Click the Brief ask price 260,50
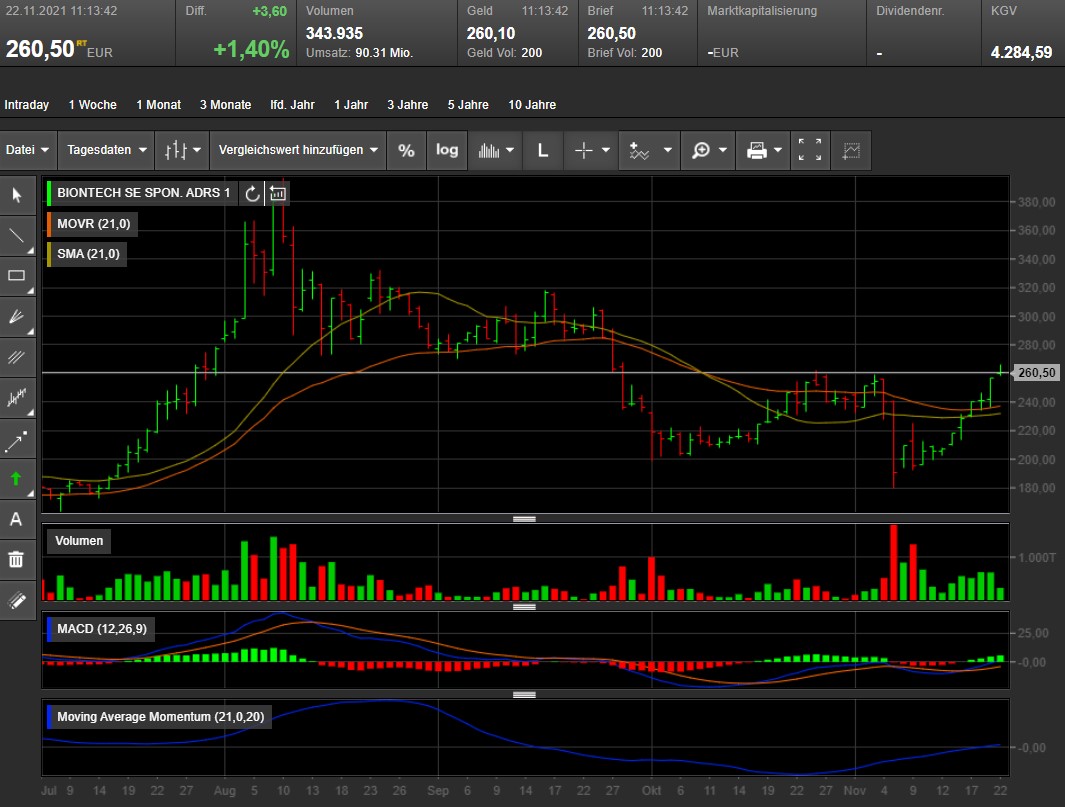This screenshot has height=807, width=1065. 611,33
